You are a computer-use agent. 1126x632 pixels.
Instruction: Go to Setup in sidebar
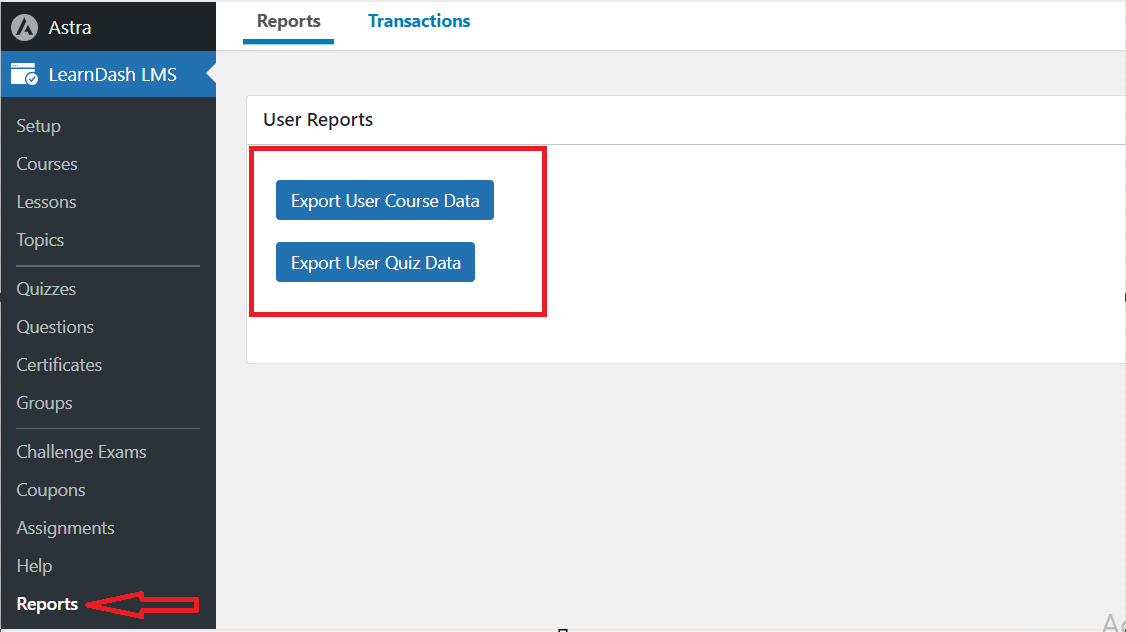(x=39, y=126)
